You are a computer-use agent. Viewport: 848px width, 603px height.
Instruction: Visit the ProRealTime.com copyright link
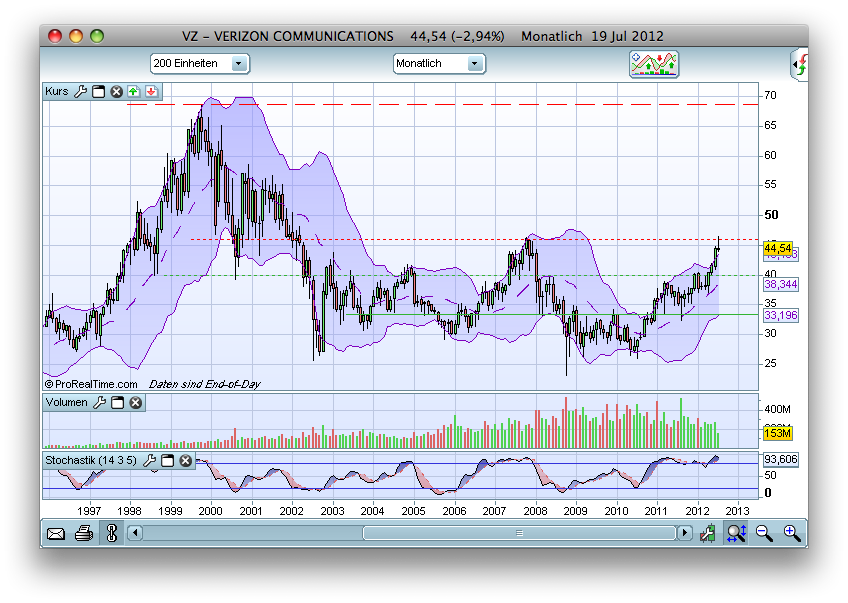(92, 383)
